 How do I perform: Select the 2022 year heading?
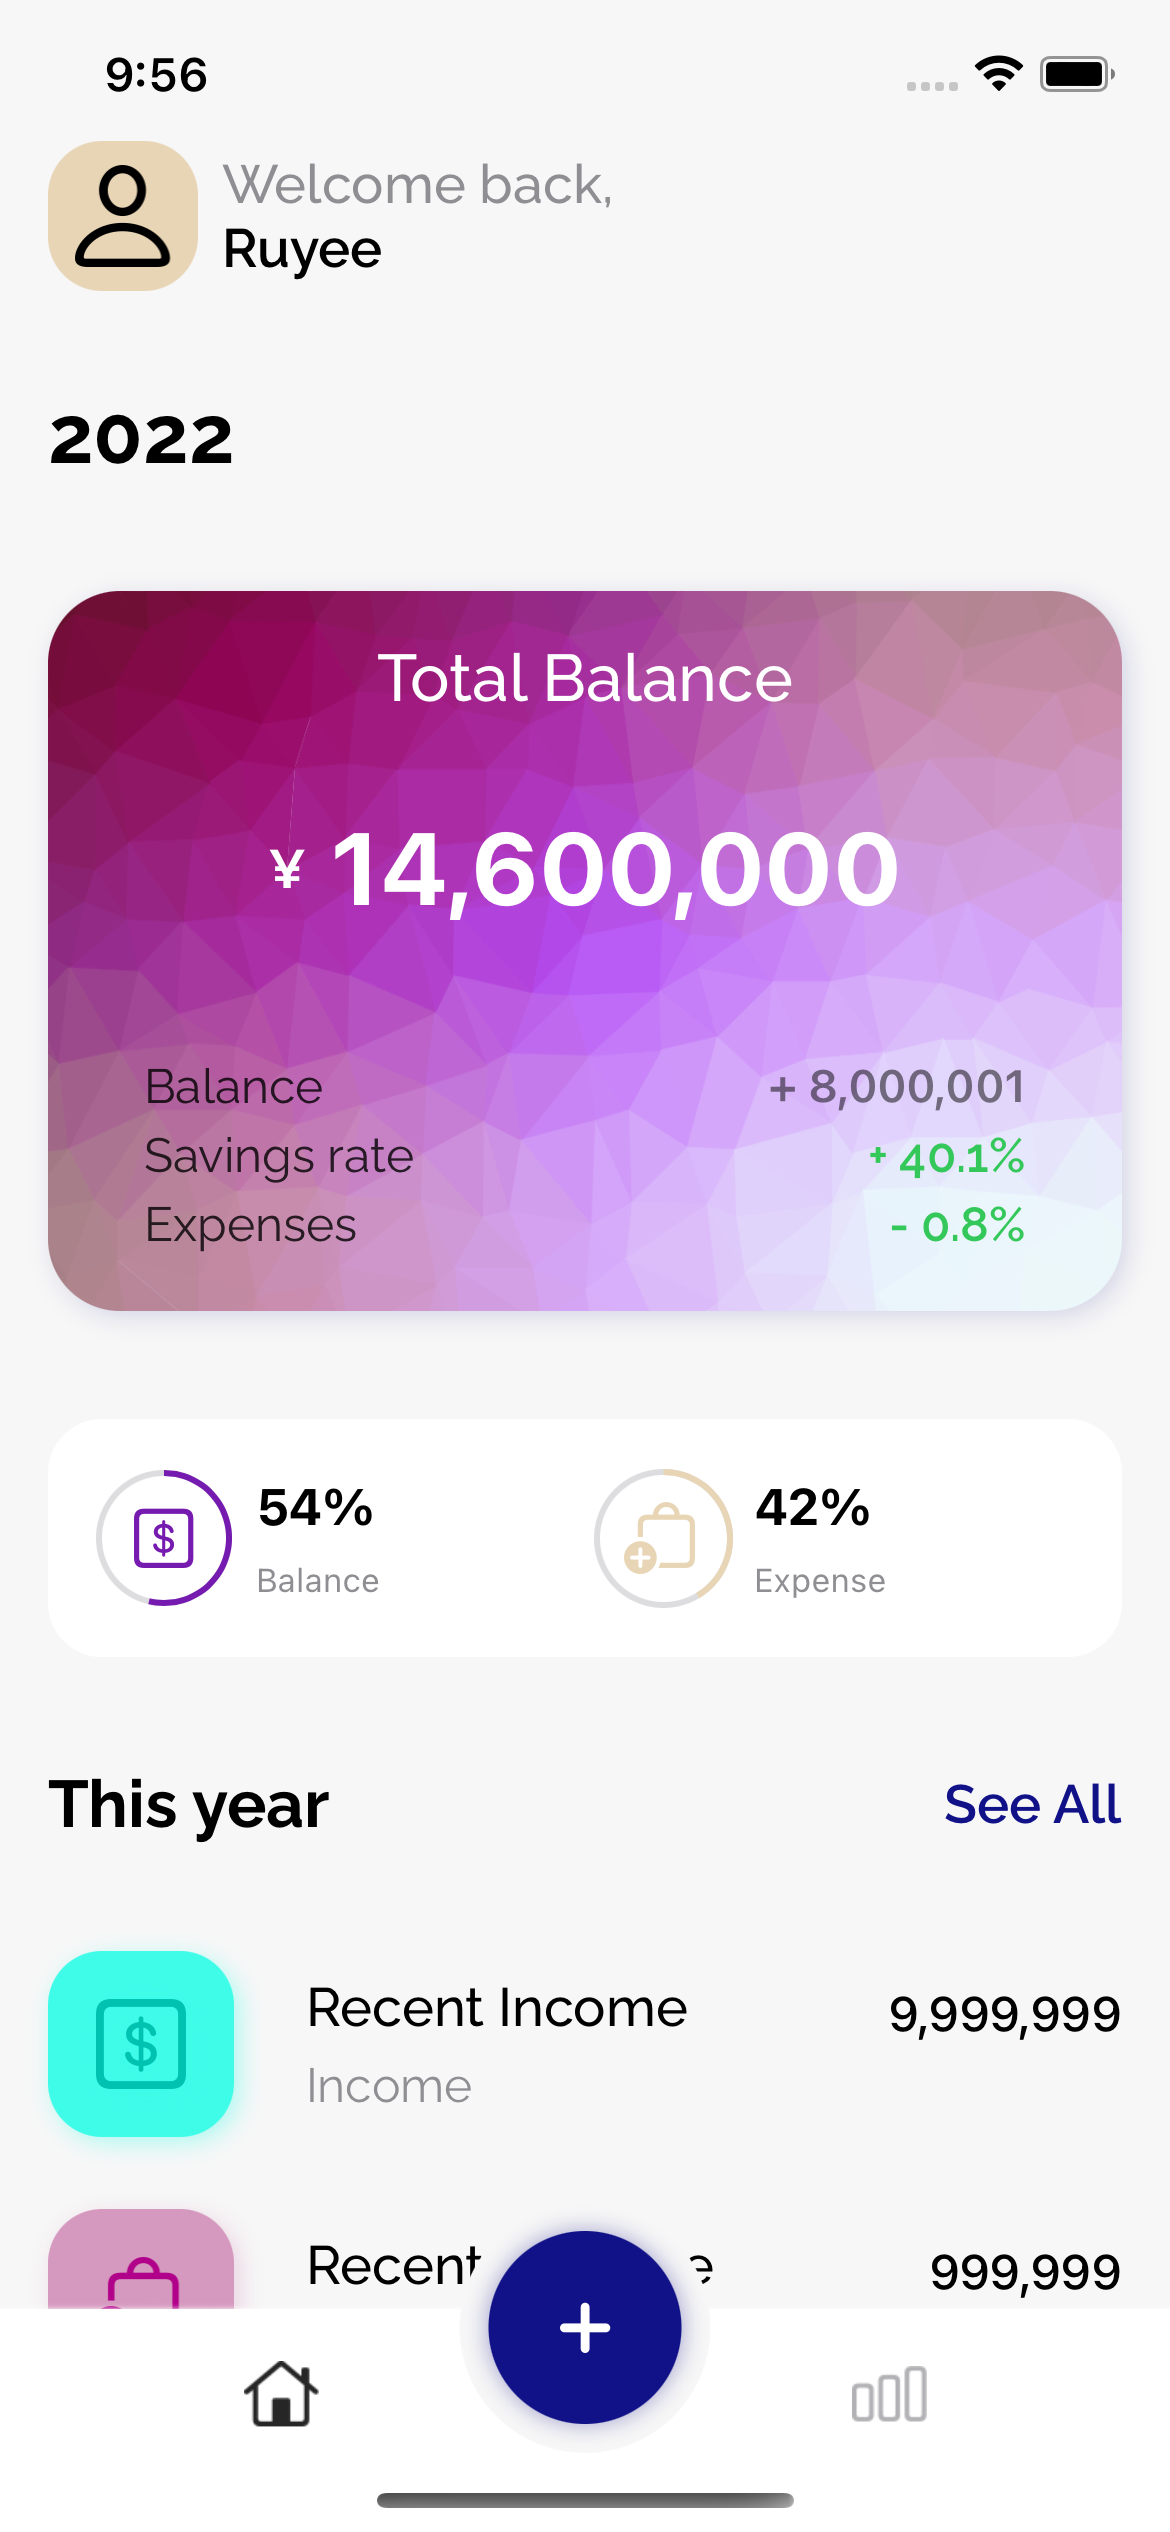click(x=141, y=440)
